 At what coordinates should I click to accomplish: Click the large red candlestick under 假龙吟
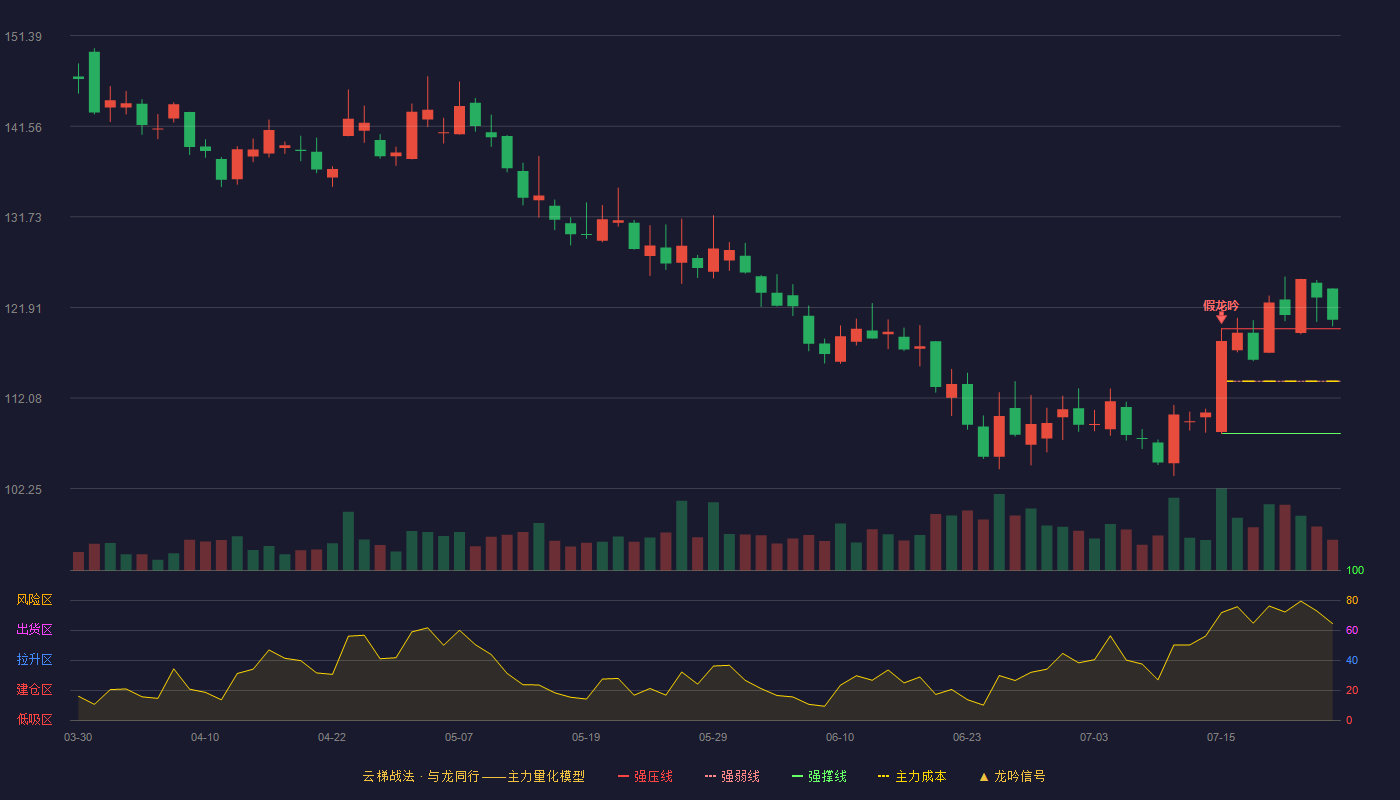coord(1221,386)
